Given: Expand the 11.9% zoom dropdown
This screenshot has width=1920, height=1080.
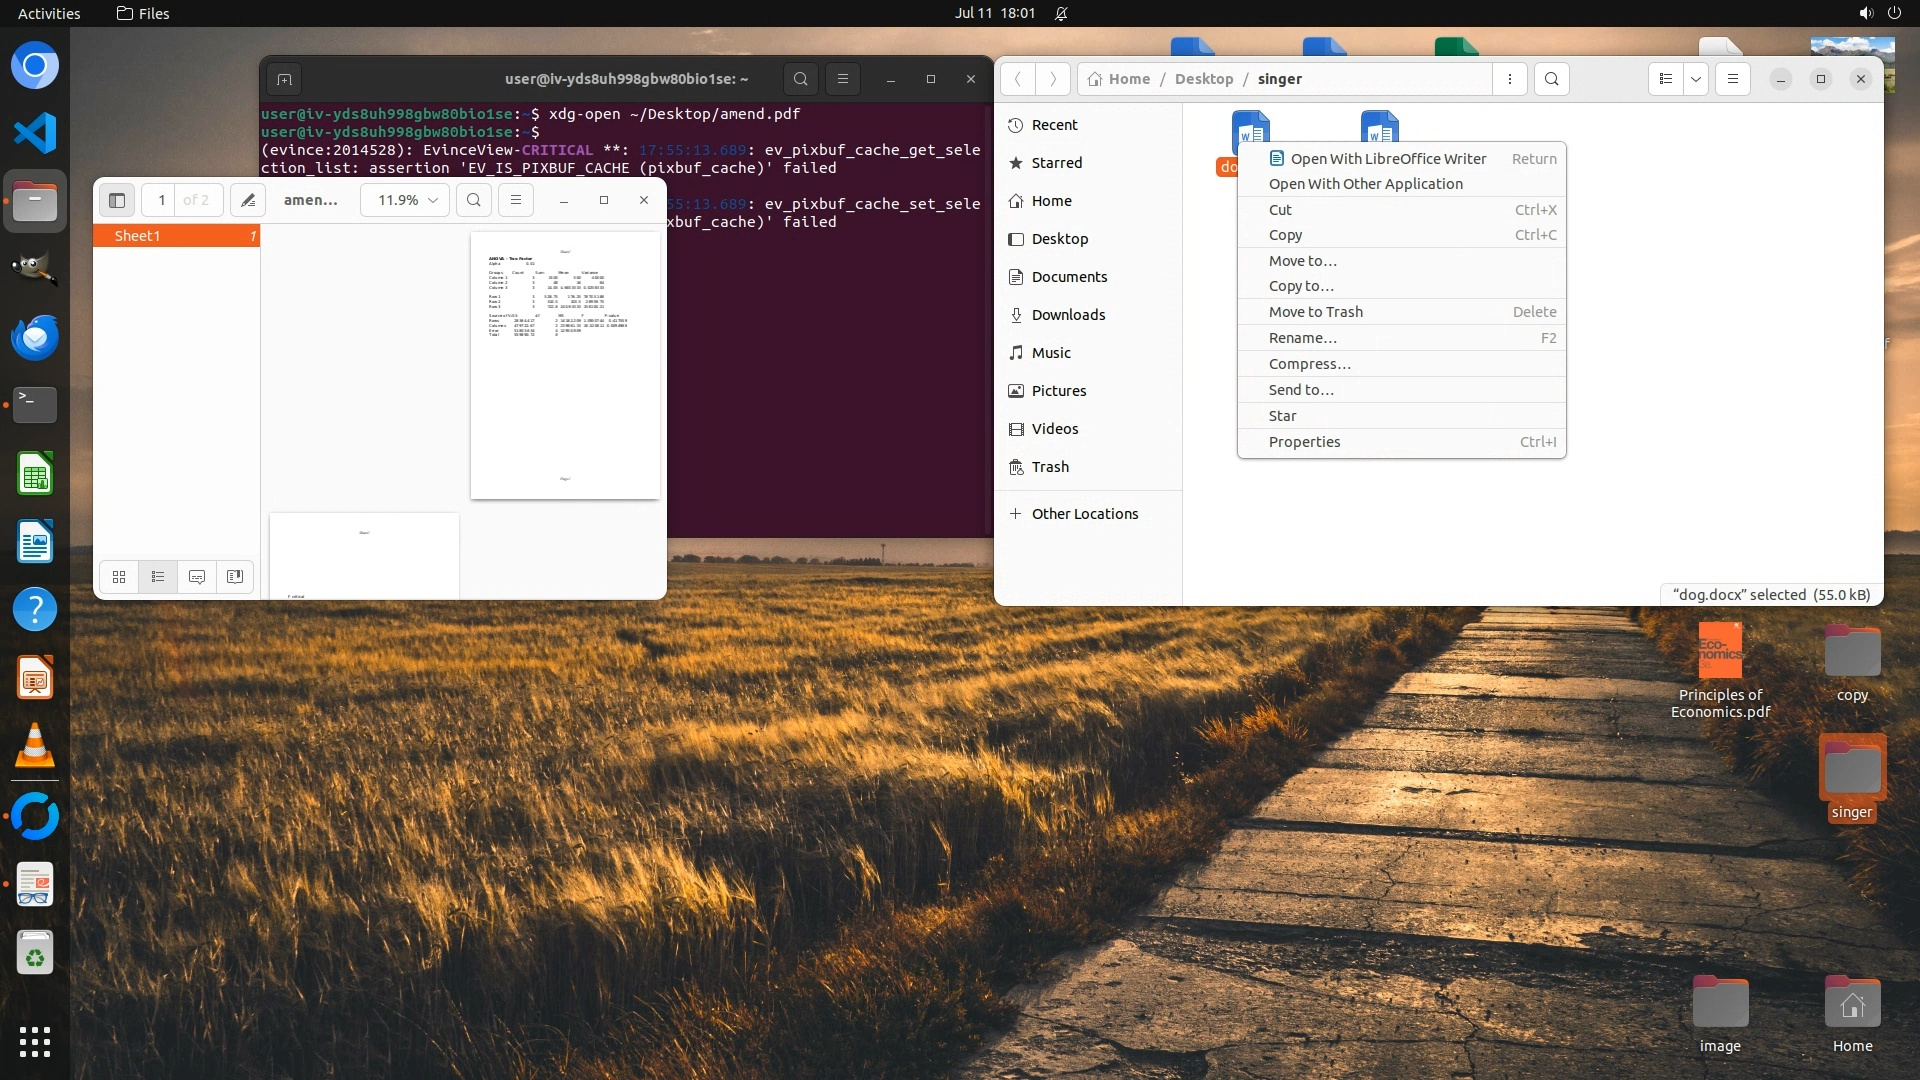Looking at the screenshot, I should (406, 200).
